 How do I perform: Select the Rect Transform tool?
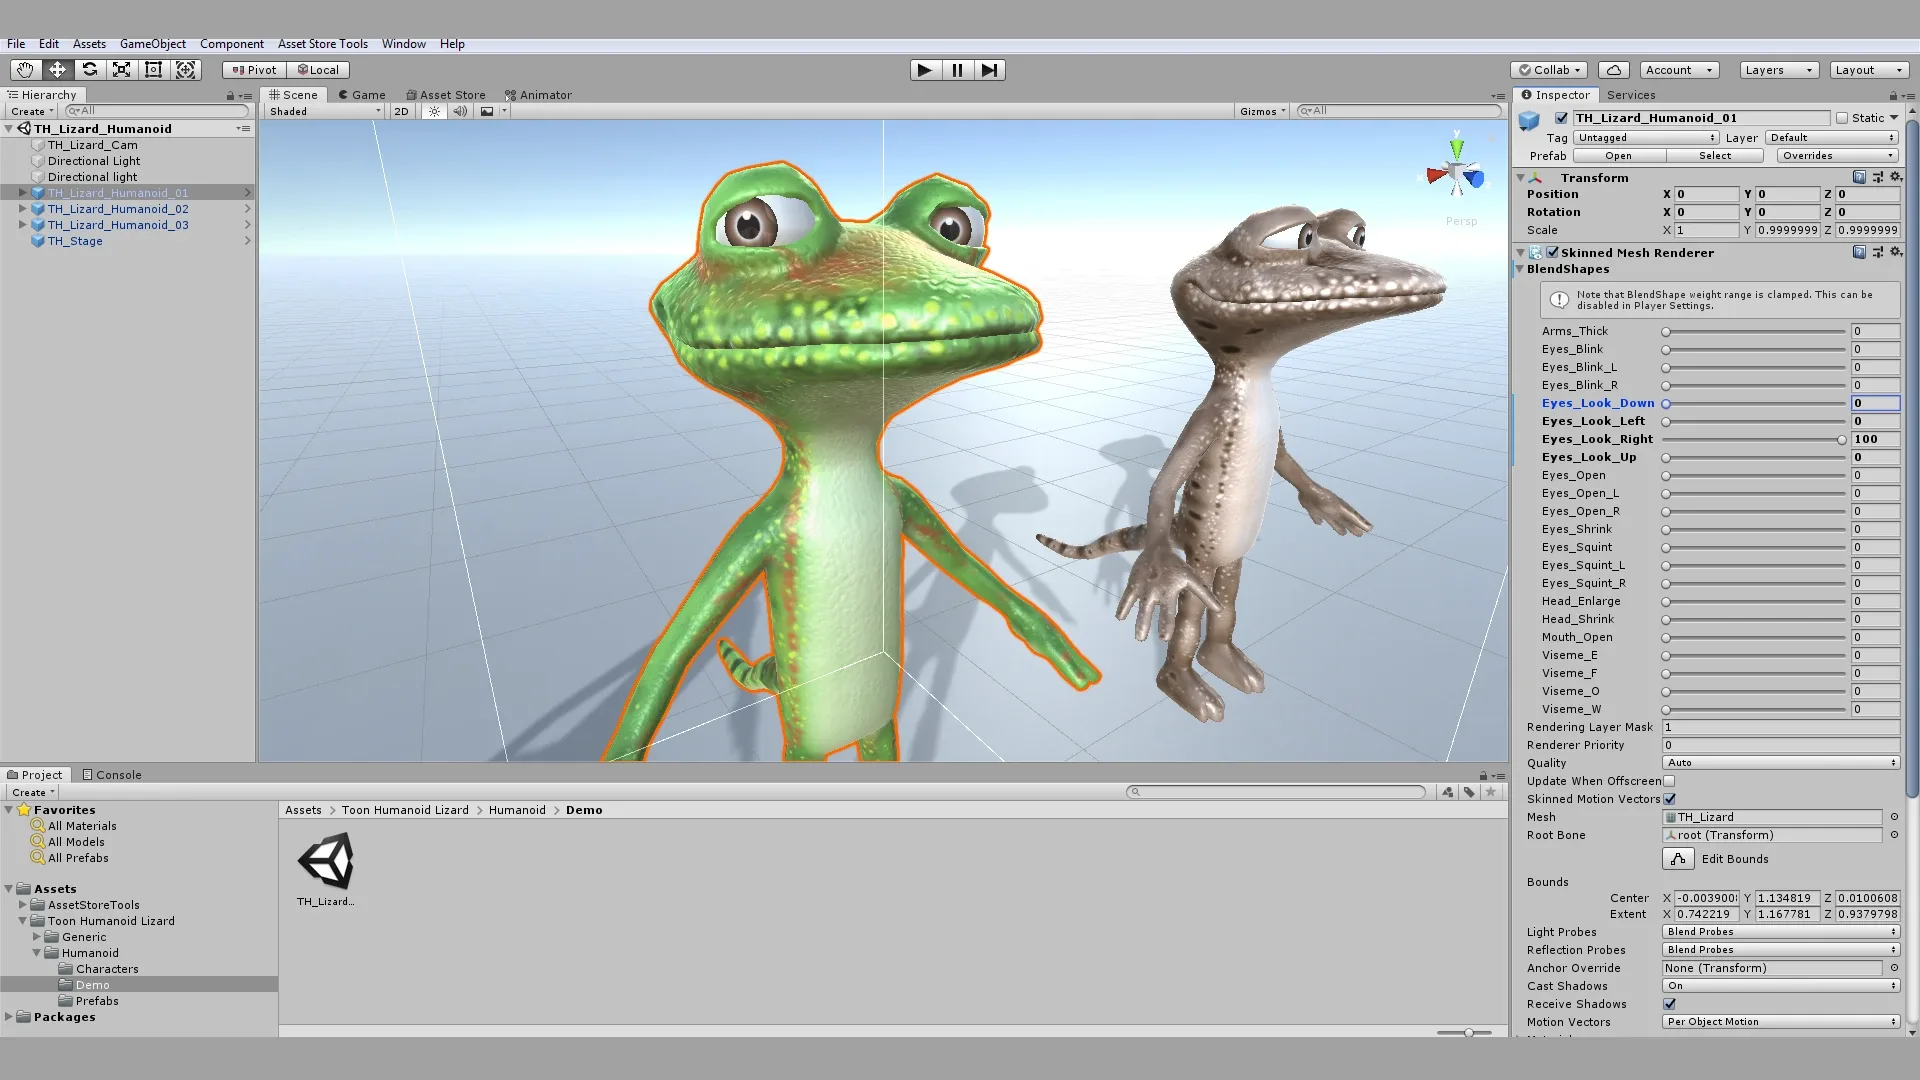153,70
